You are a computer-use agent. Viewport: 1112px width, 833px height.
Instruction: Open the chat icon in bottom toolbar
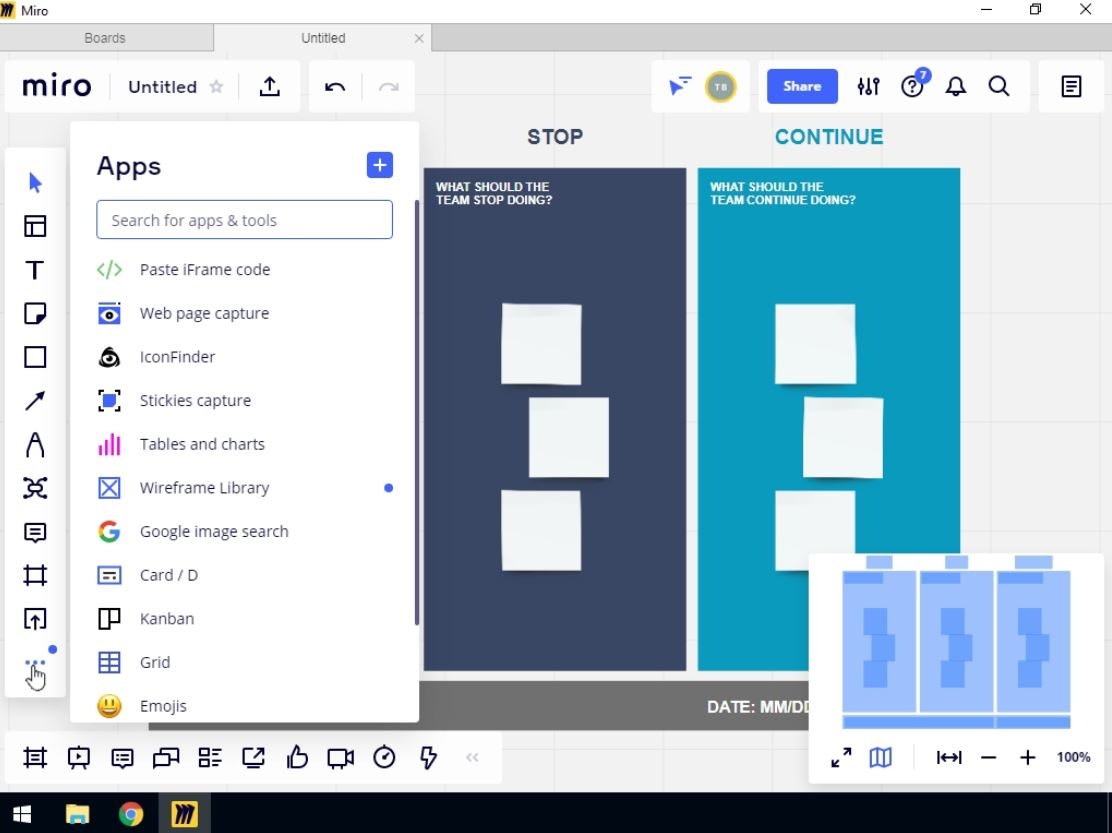pyautogui.click(x=166, y=758)
